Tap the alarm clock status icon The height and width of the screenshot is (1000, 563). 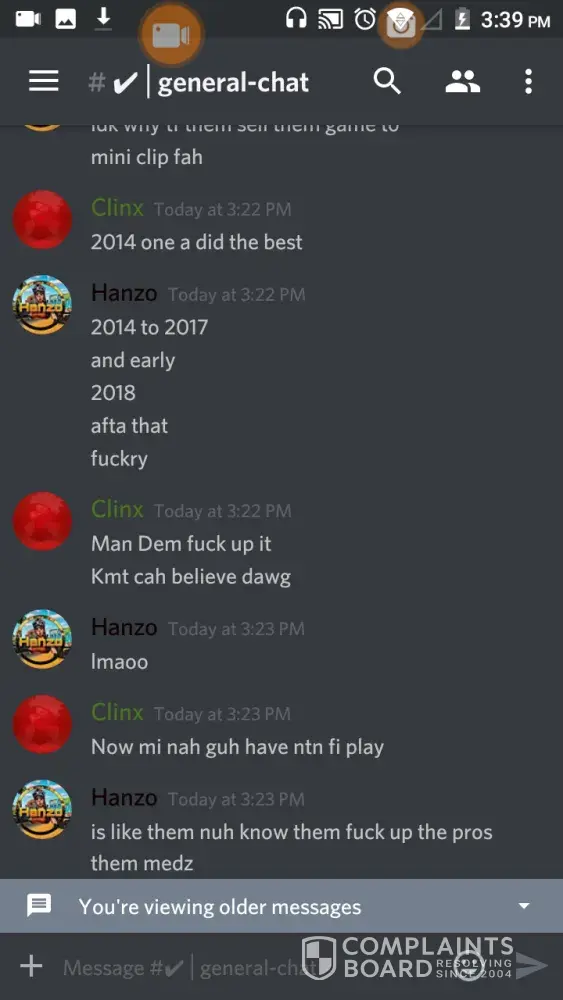[x=365, y=19]
